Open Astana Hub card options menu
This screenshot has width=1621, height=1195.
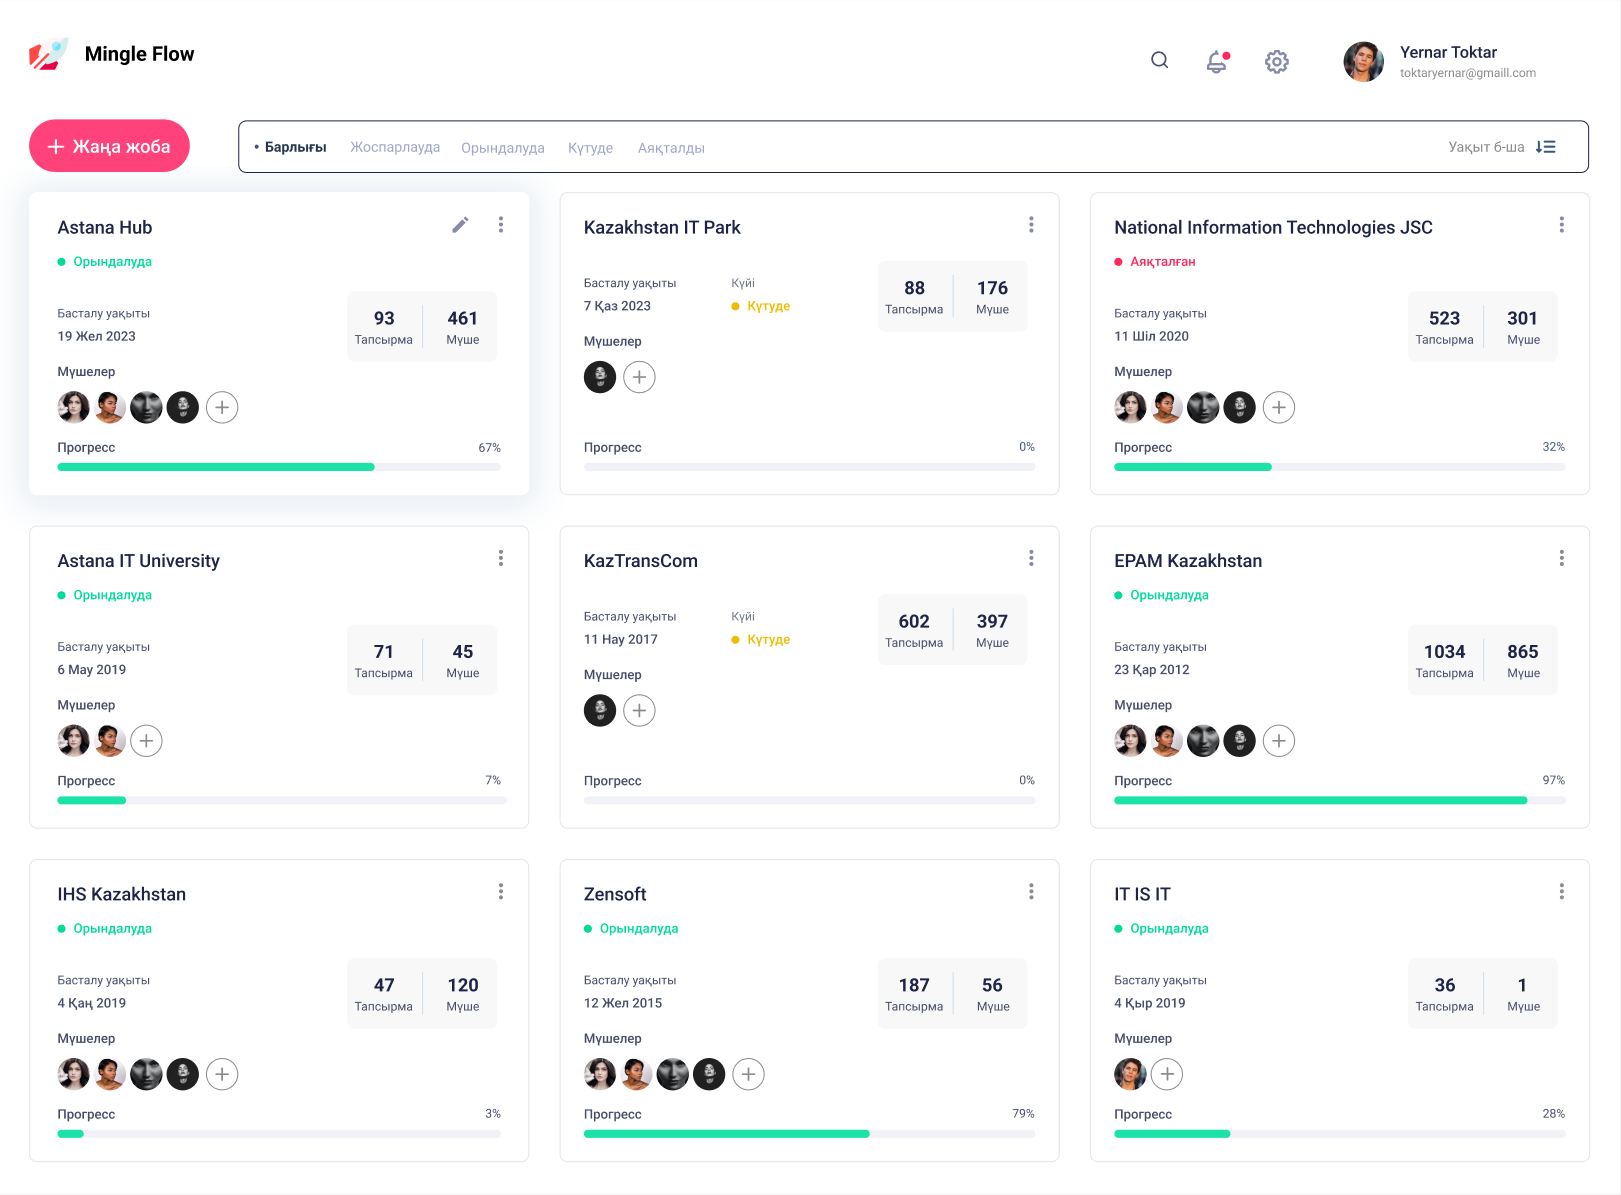click(501, 225)
